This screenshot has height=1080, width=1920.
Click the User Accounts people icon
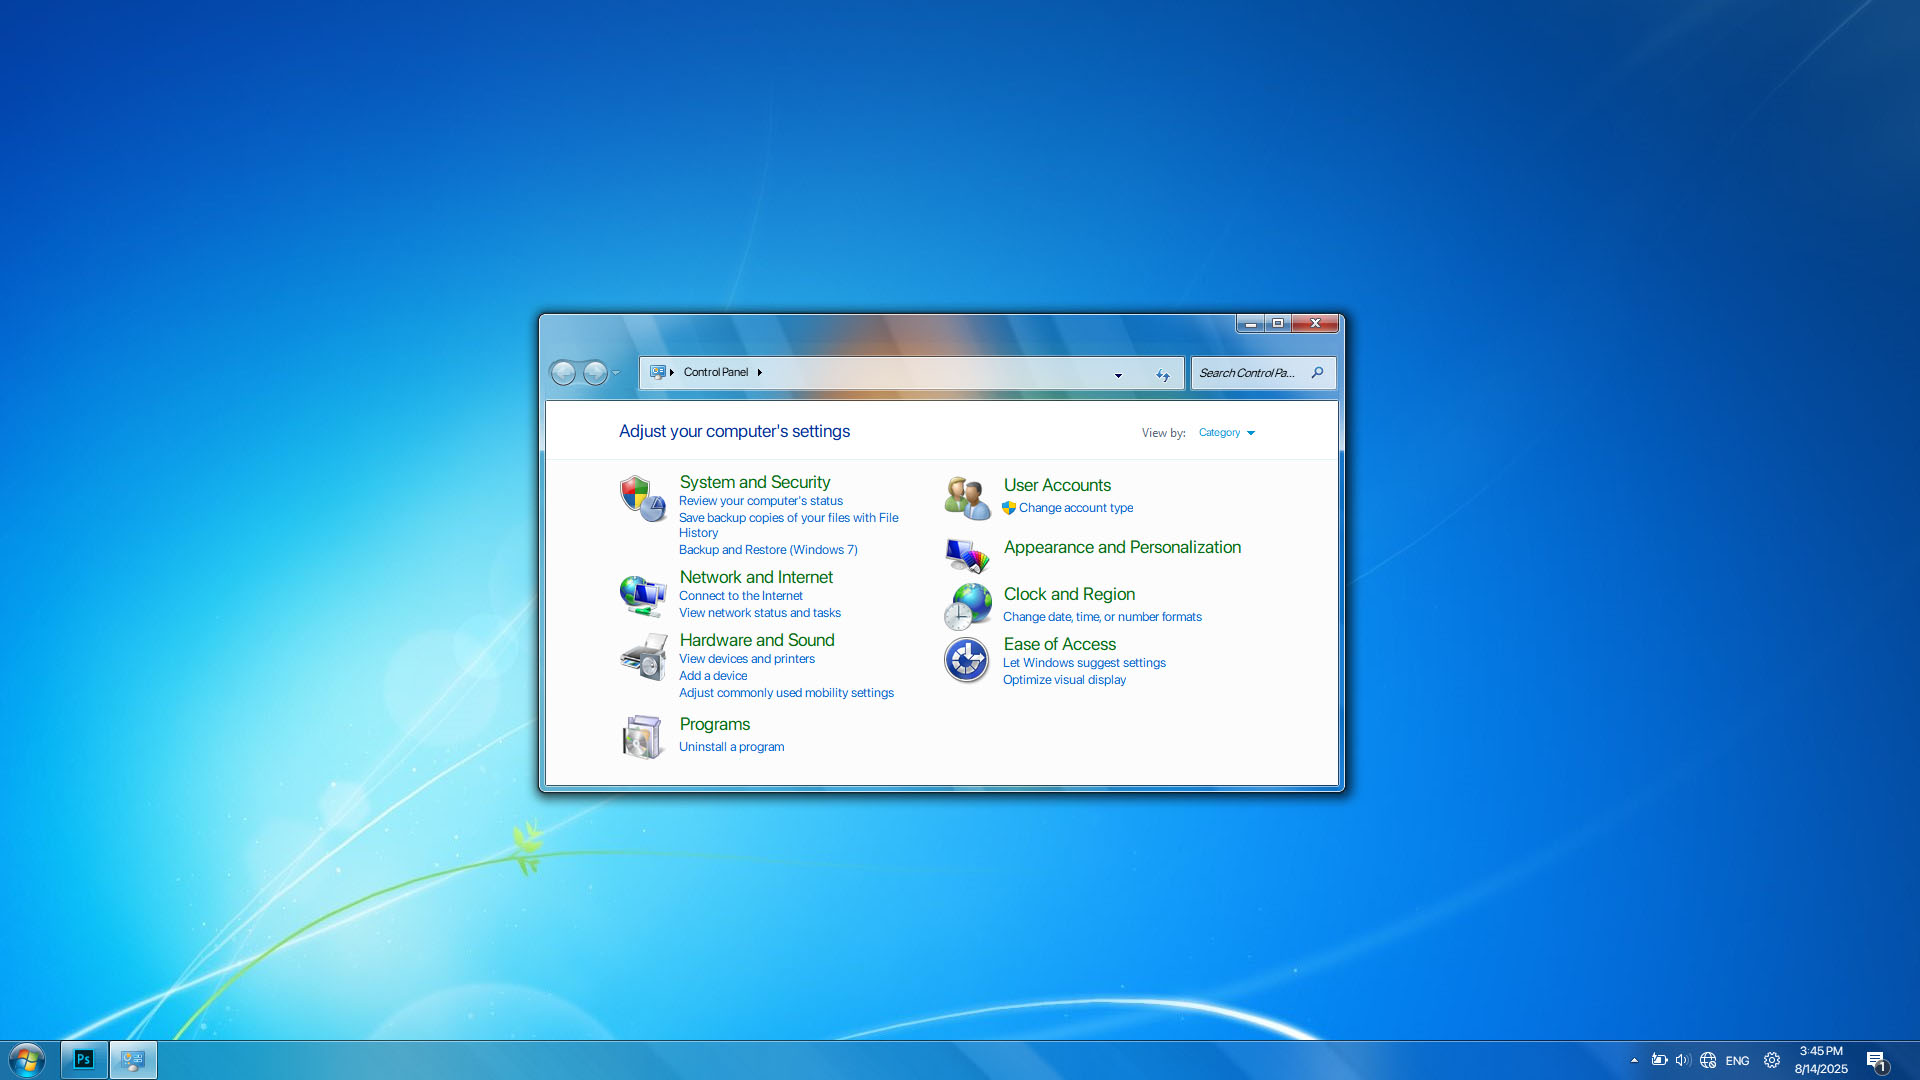(967, 497)
